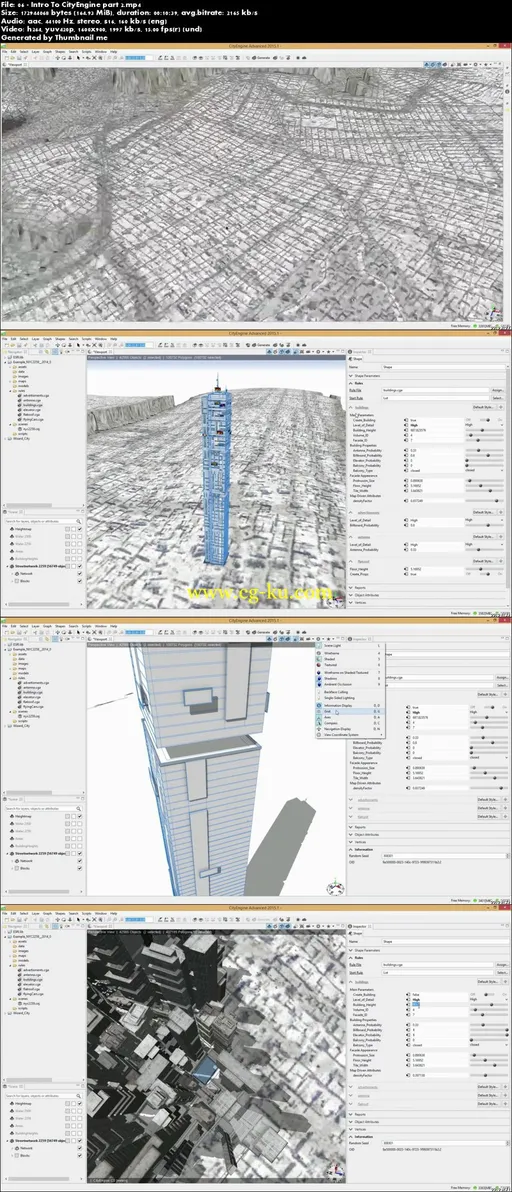Image resolution: width=512 pixels, height=1192 pixels.
Task: Toggle Information Display menu entry
Action: pyautogui.click(x=350, y=705)
